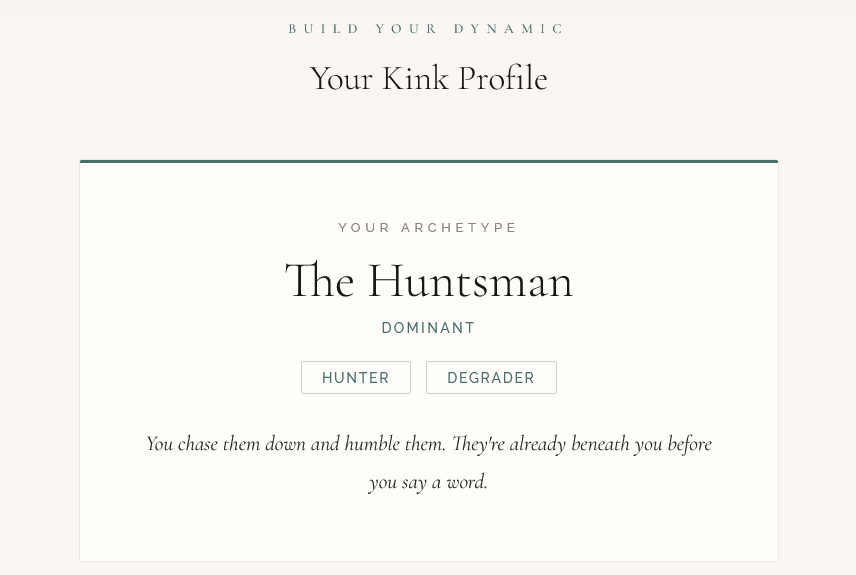This screenshot has height=575, width=856.
Task: Click the word 'Profile' in the page heading
Action: pos(502,79)
